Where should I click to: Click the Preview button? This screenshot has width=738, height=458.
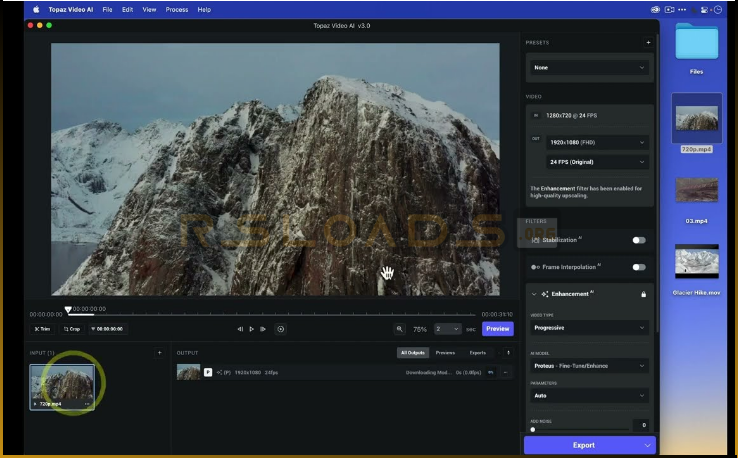pos(497,328)
